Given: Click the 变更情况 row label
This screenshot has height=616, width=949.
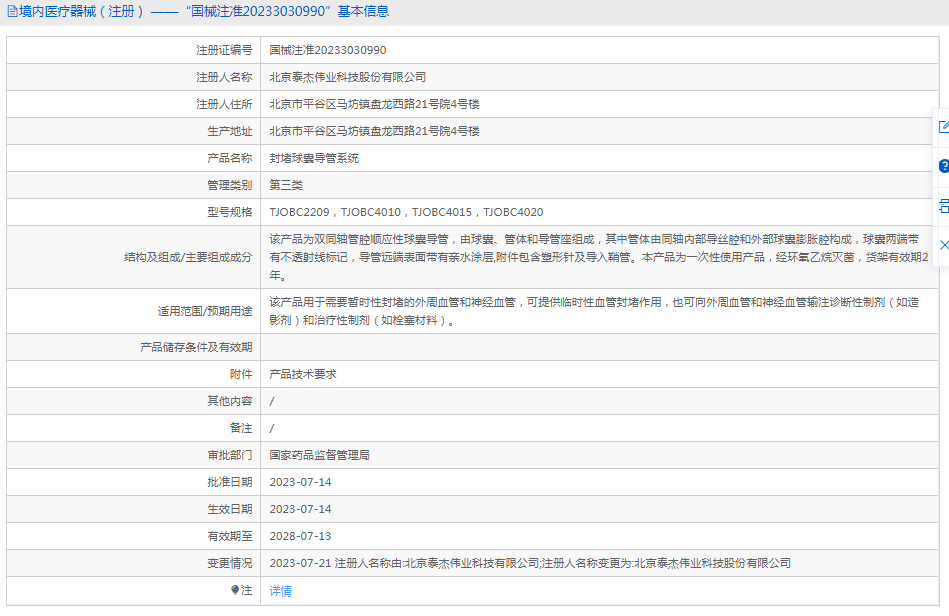Looking at the screenshot, I should tap(230, 563).
